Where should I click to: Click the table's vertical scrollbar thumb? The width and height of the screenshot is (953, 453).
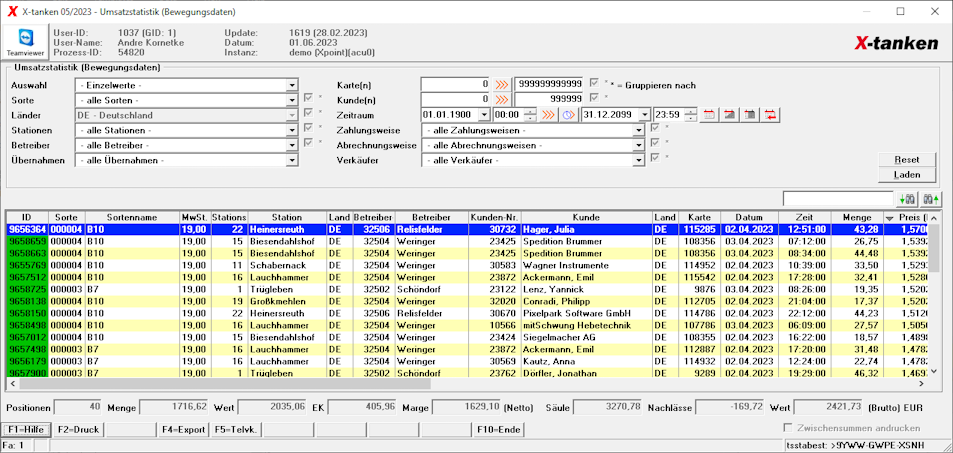tap(934, 247)
